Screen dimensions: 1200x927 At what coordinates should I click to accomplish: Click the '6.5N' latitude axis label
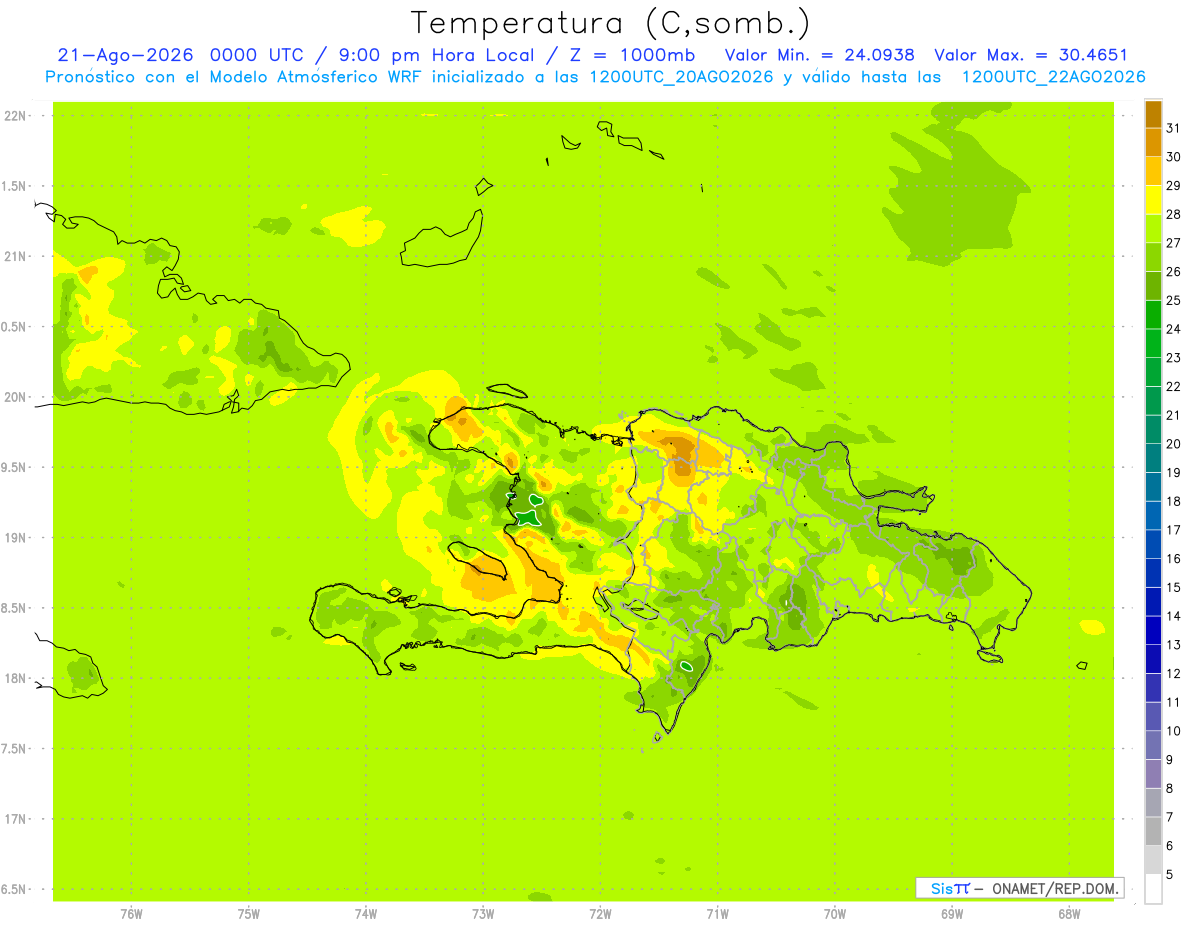tap(15, 890)
